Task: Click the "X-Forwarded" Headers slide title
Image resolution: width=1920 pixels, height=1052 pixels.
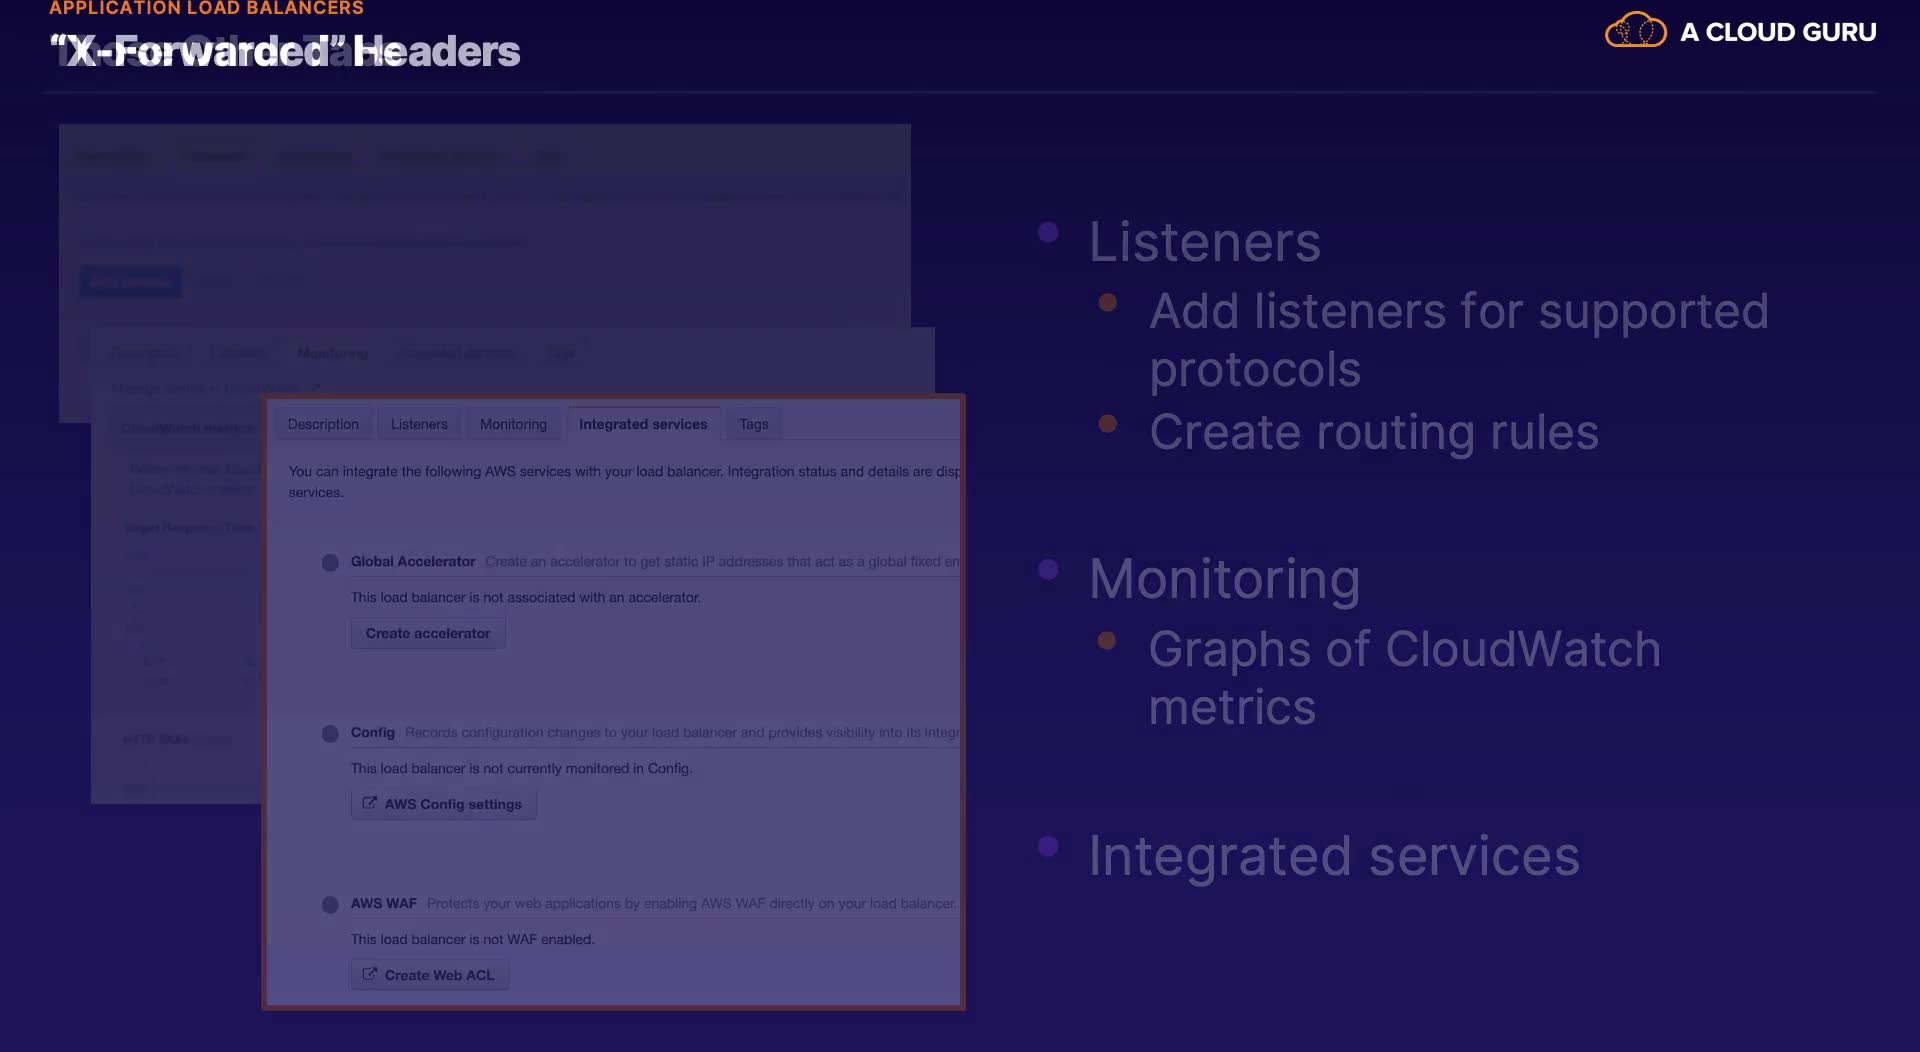Action: coord(286,51)
